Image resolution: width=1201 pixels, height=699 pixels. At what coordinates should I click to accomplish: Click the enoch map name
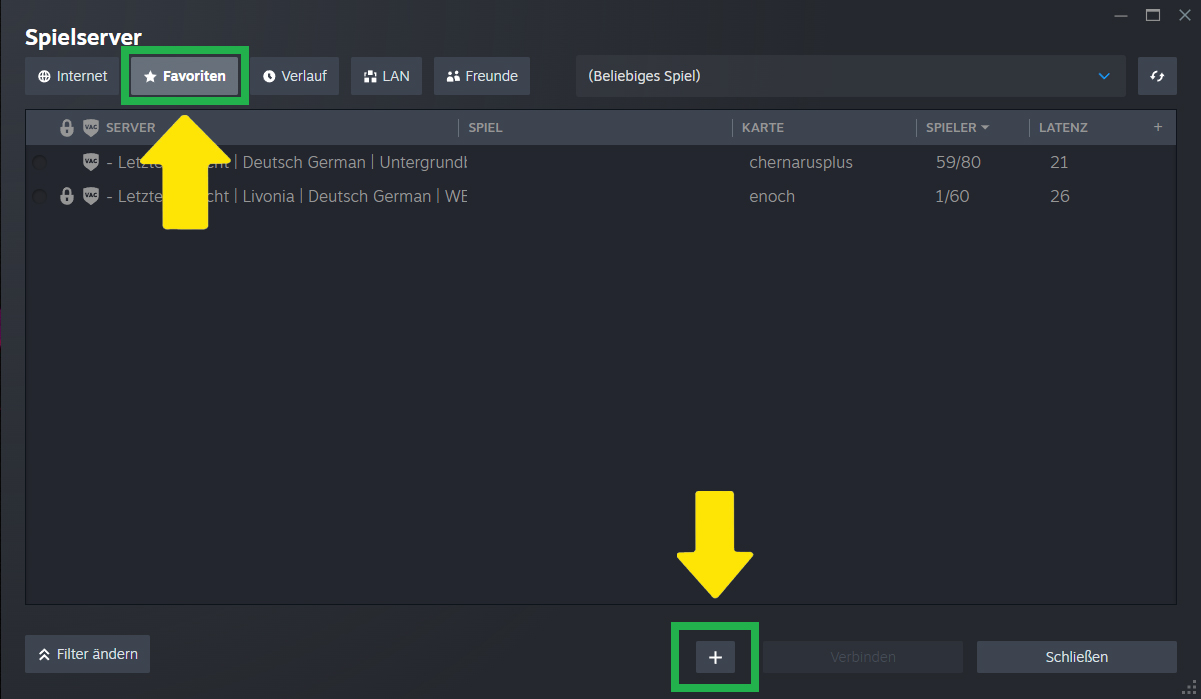click(772, 196)
